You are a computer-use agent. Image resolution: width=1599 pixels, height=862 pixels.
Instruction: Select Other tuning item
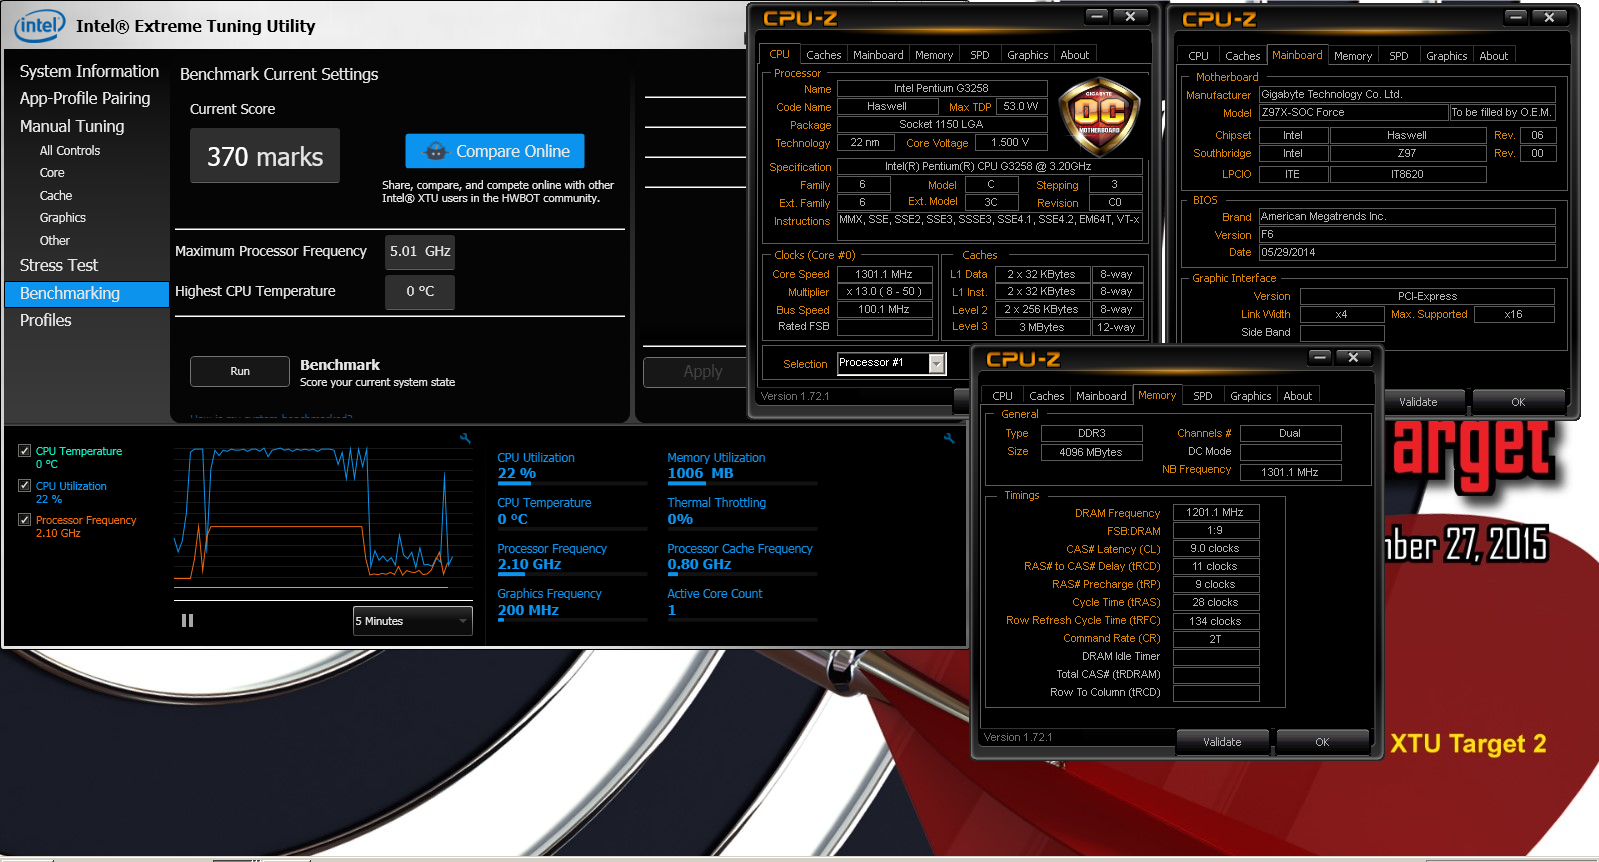(x=55, y=241)
